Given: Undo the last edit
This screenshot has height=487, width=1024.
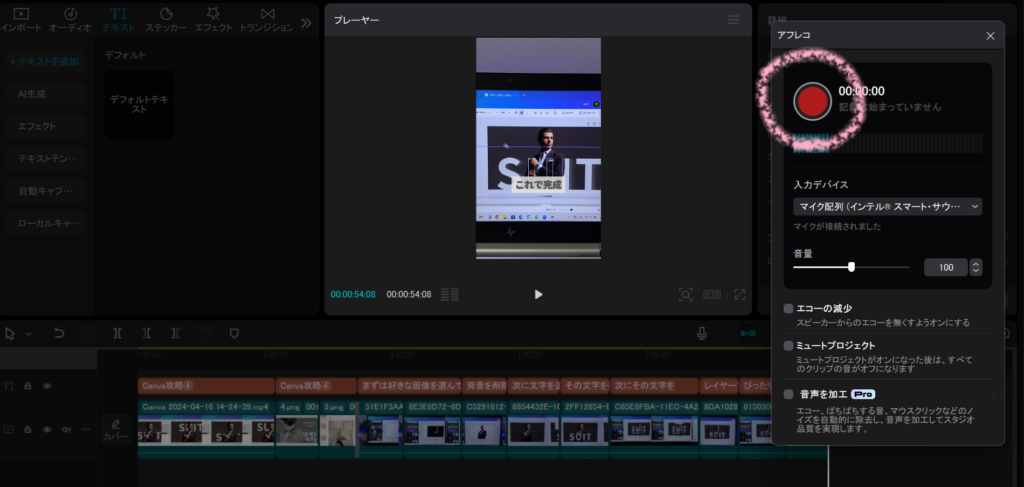Looking at the screenshot, I should coord(59,333).
